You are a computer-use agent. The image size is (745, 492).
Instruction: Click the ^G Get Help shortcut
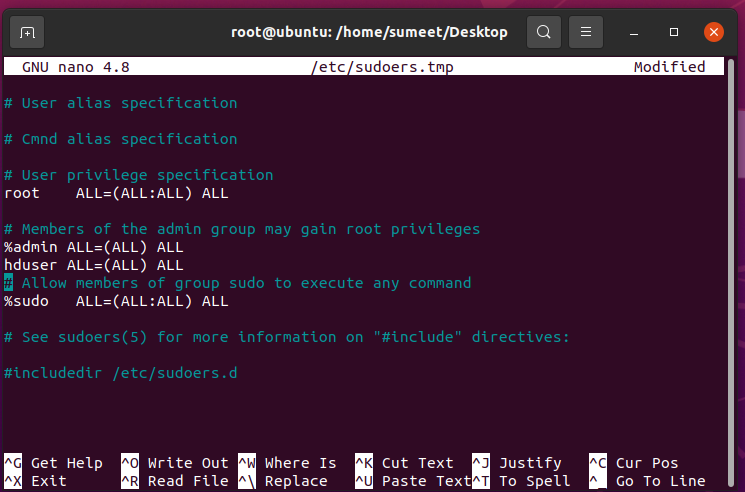[x=53, y=463]
